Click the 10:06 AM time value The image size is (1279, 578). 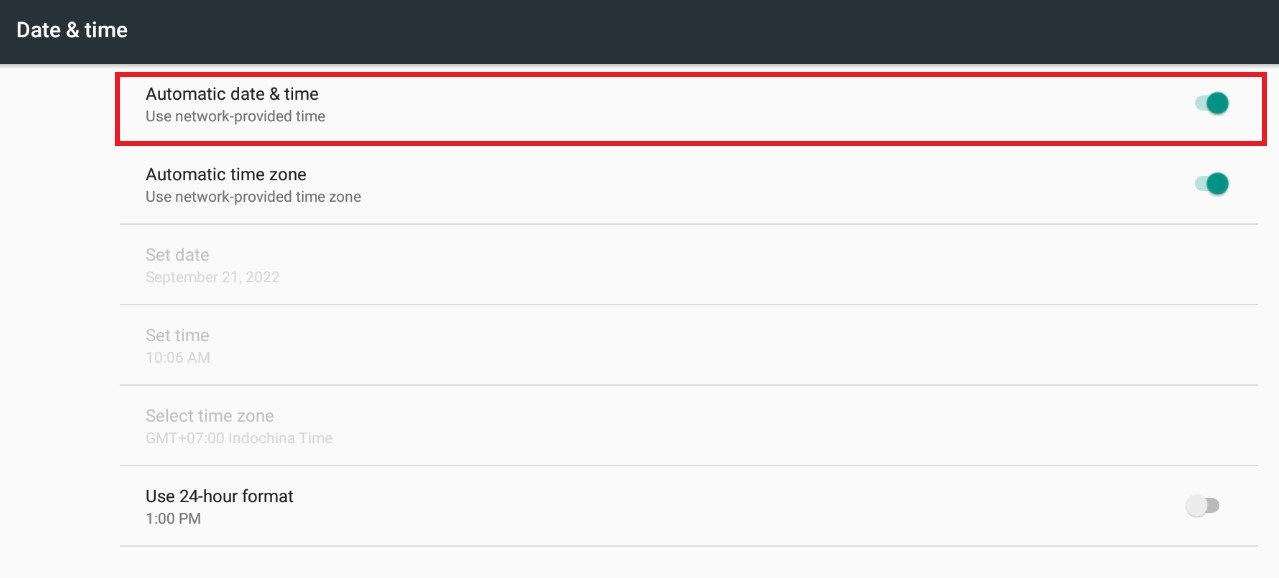pos(178,358)
